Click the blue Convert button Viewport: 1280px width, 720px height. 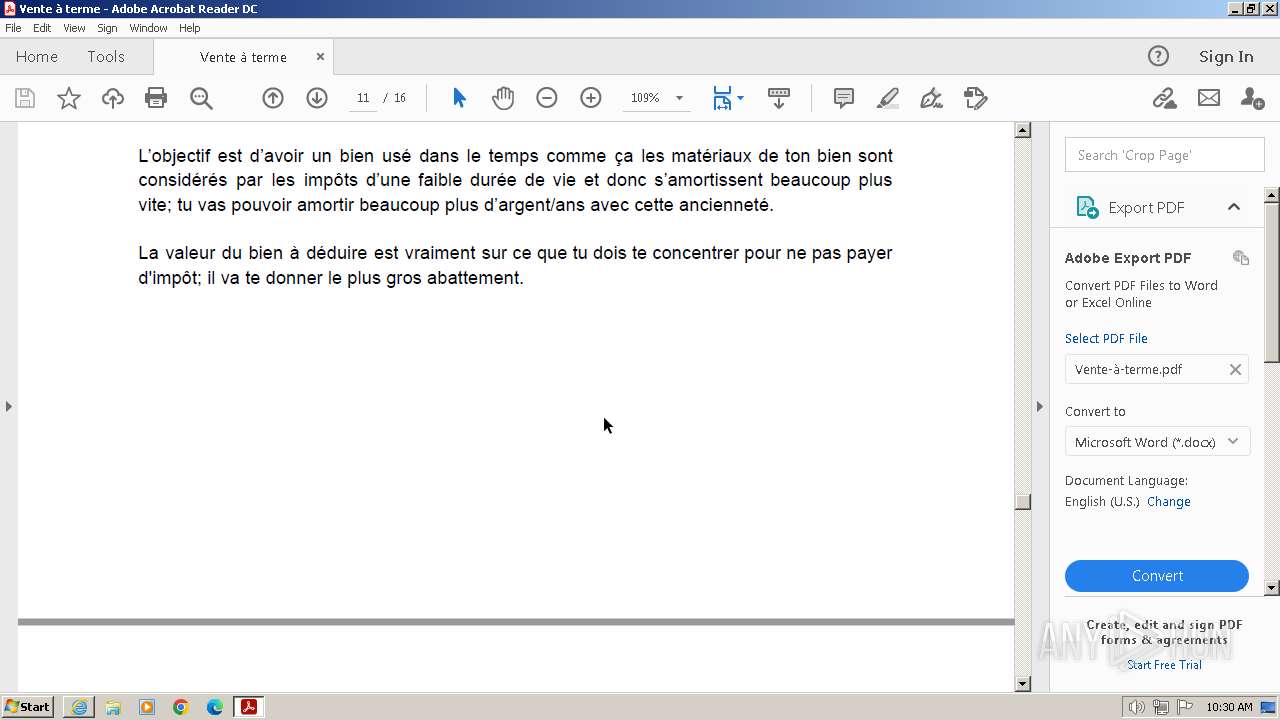pos(1157,576)
